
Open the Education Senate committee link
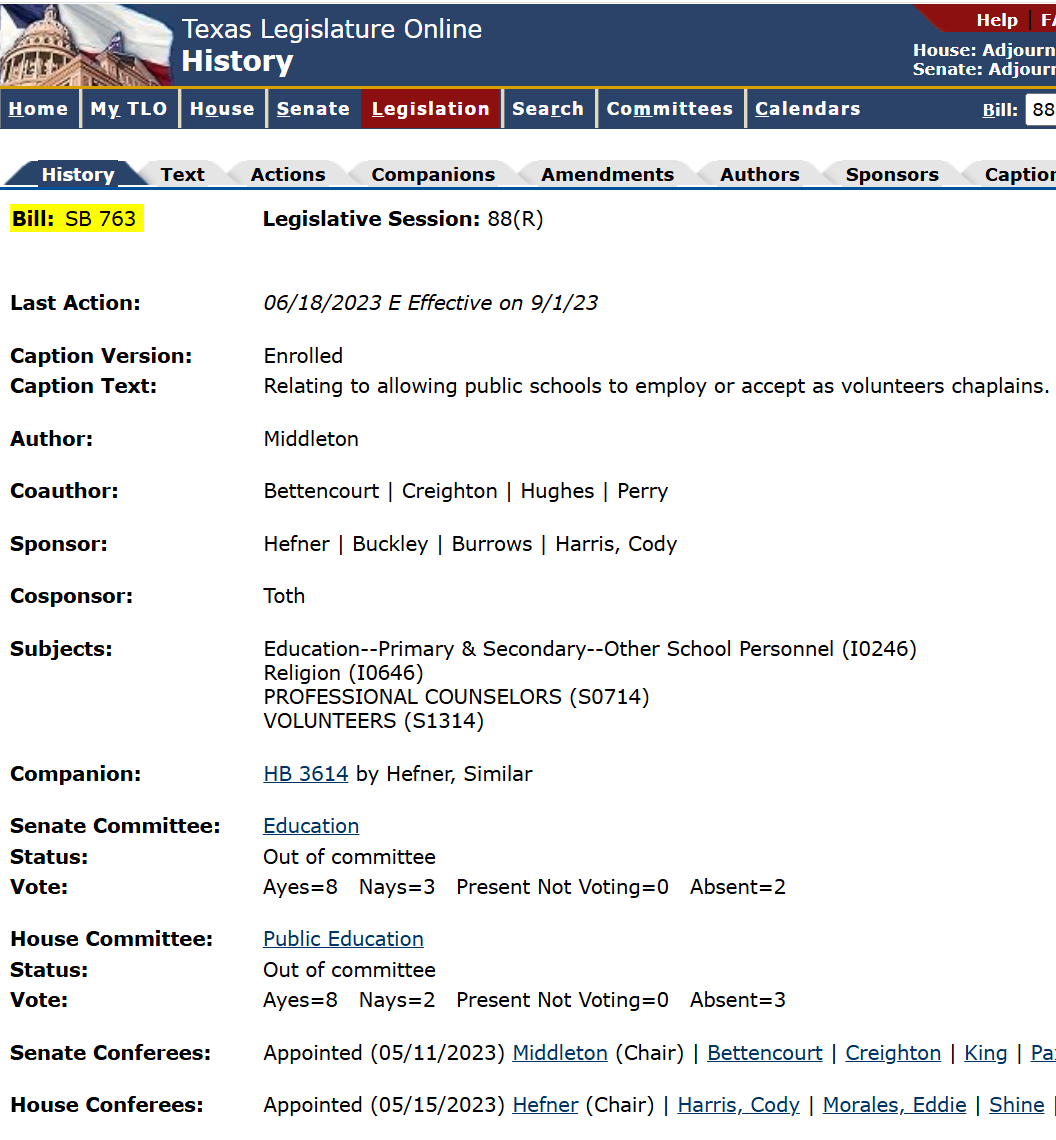click(x=311, y=826)
